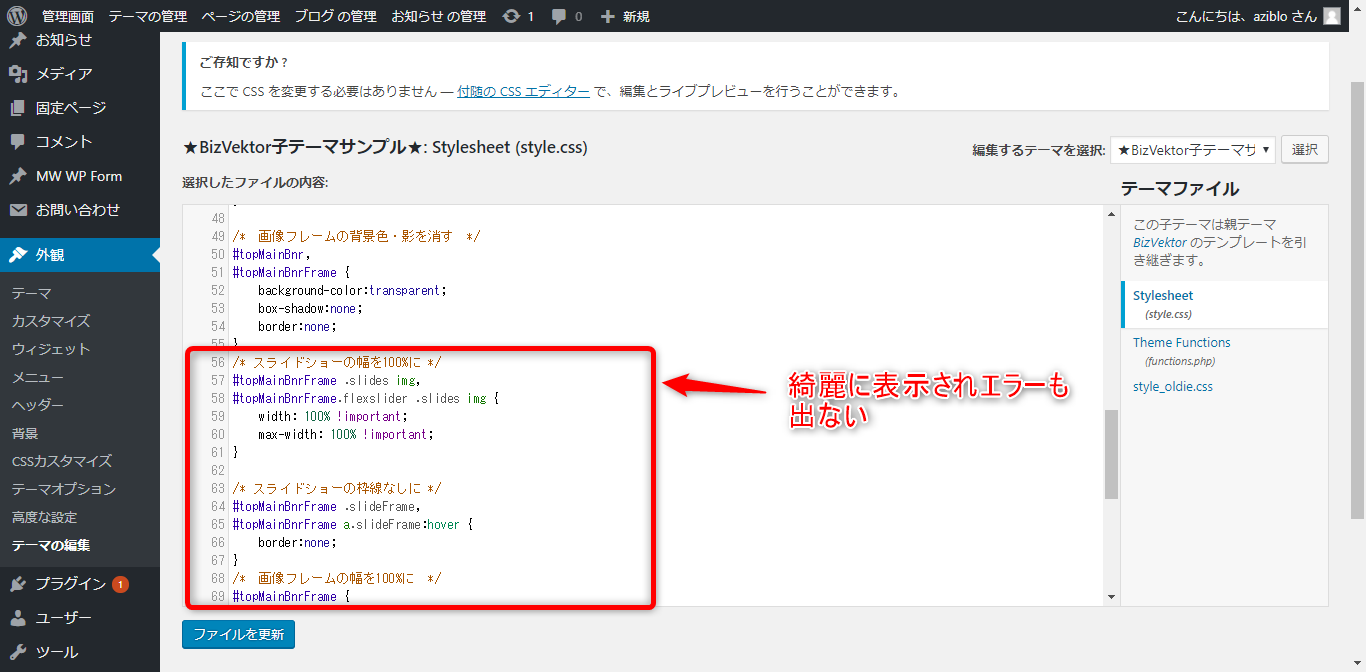Click code line 'border:none;' on line 54
Viewport: 1366px width, 672px height.
point(297,326)
